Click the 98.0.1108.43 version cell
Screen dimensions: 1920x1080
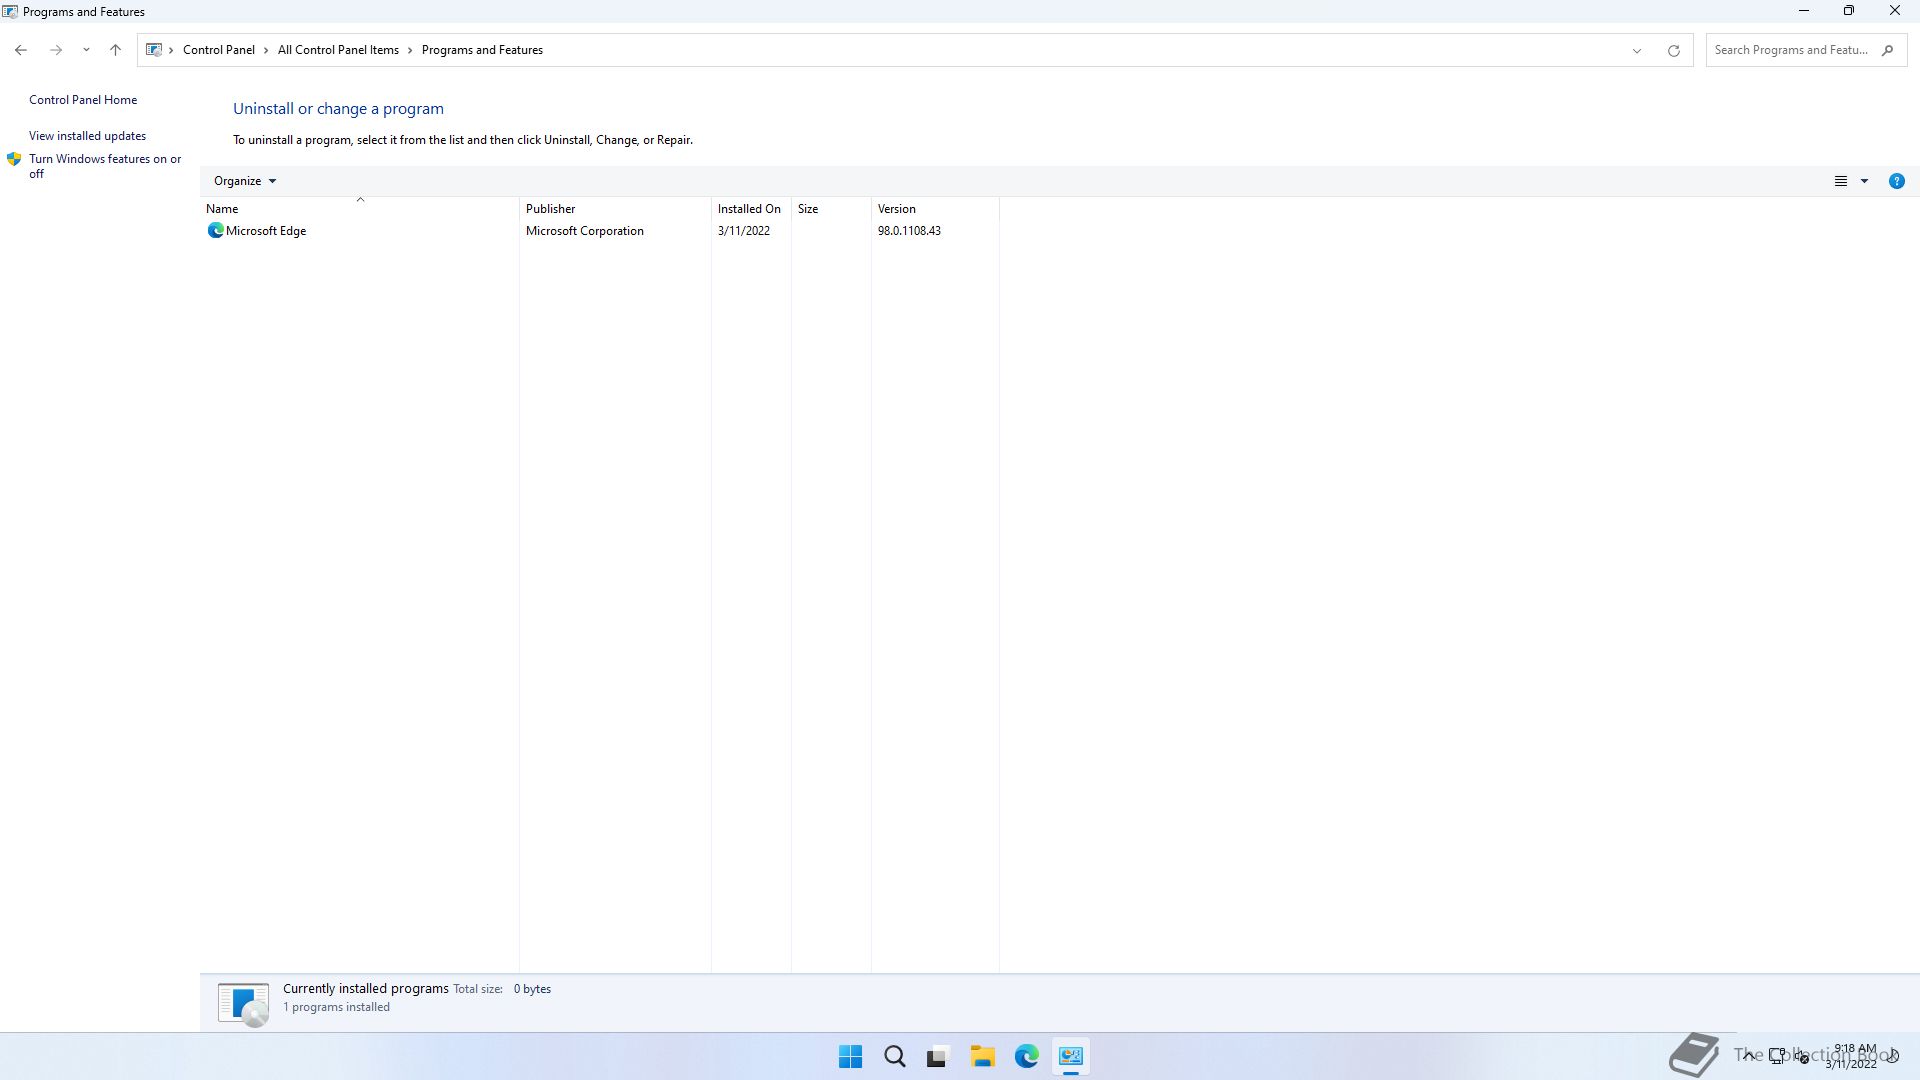[x=909, y=231]
